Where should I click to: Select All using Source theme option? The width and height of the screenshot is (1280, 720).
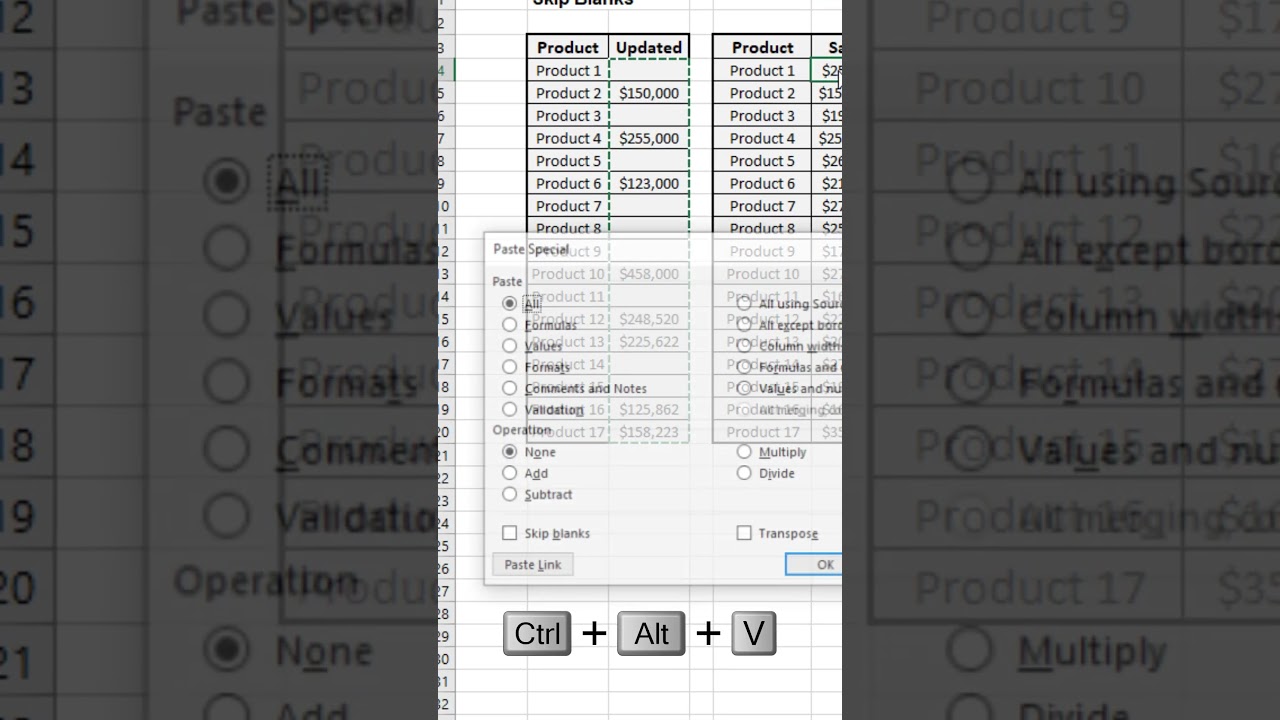pos(744,303)
